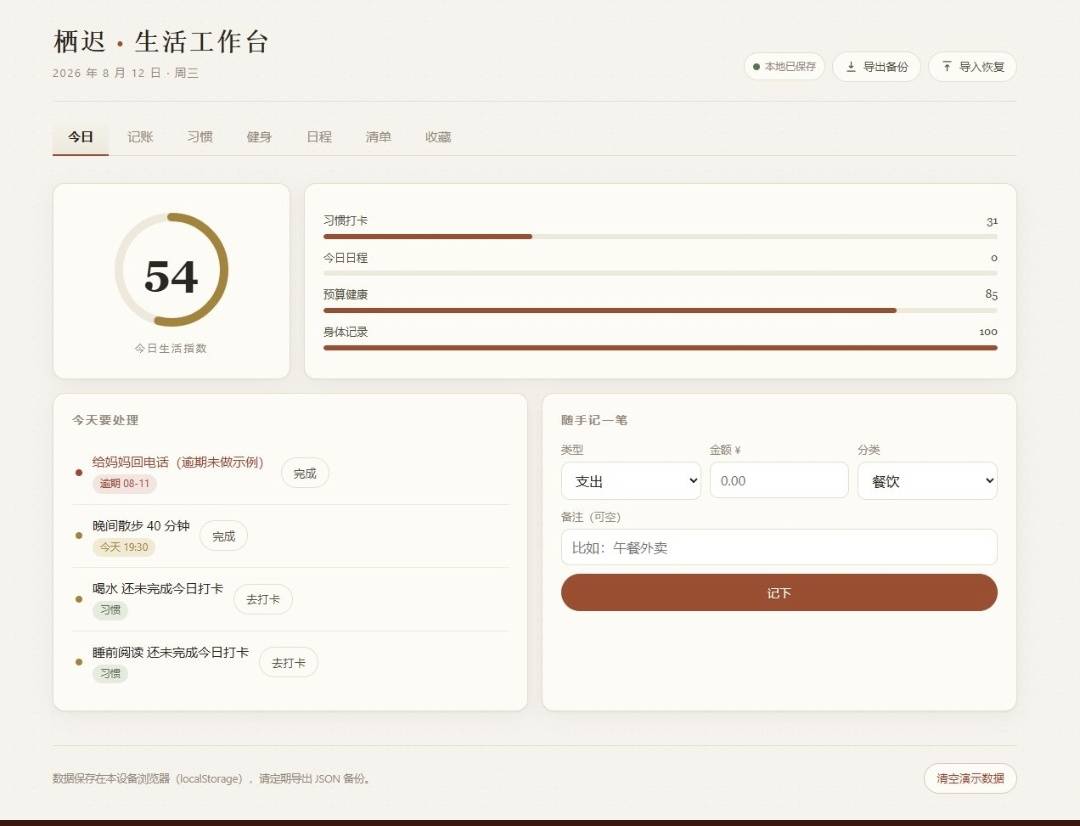Image resolution: width=1080 pixels, height=826 pixels.
Task: Click 去打卡 for the 喝水 habit
Action: coord(263,599)
